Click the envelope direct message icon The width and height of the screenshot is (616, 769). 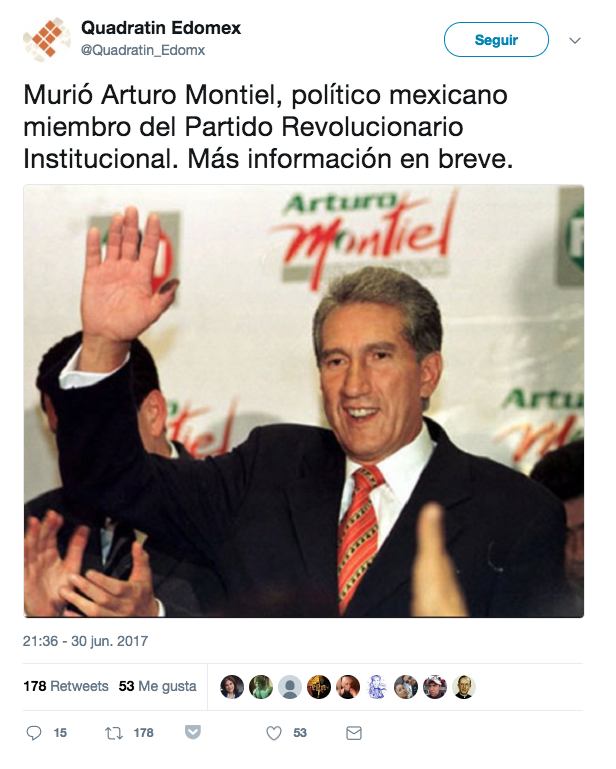353,733
